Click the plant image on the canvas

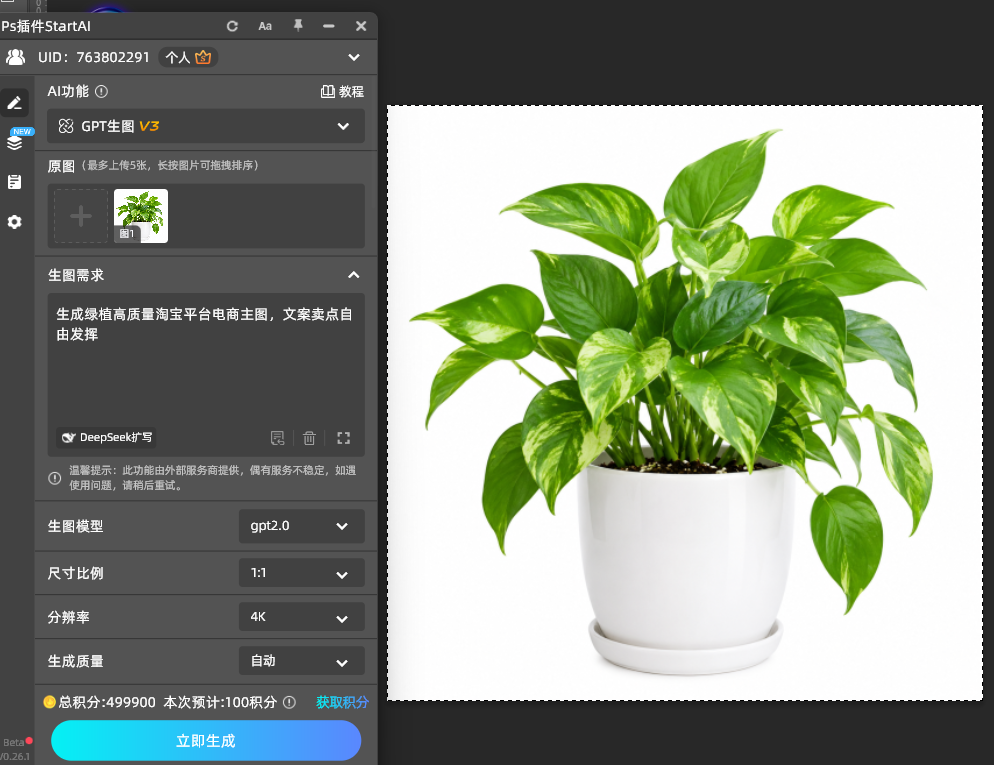[685, 403]
